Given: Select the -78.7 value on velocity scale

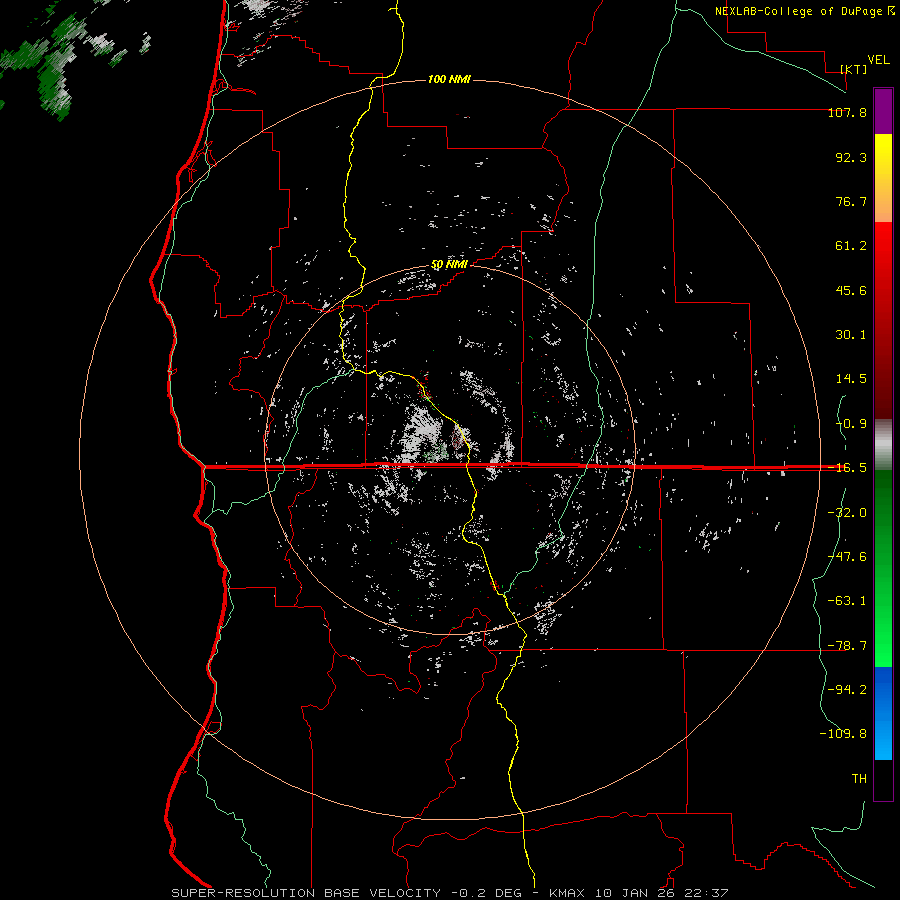Looking at the screenshot, I should tap(847, 646).
